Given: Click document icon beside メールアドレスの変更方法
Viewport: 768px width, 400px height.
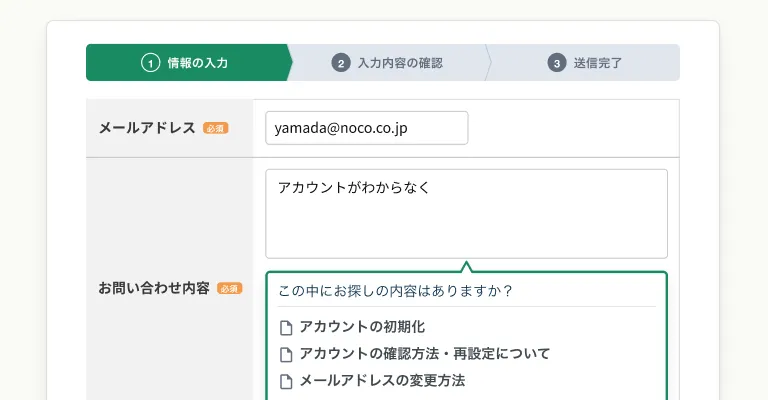Looking at the screenshot, I should pyautogui.click(x=286, y=381).
